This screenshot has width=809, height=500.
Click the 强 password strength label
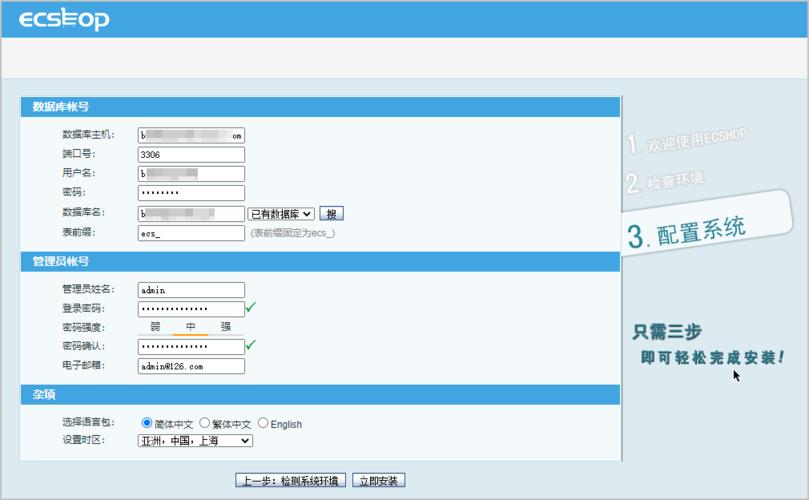pos(225,327)
